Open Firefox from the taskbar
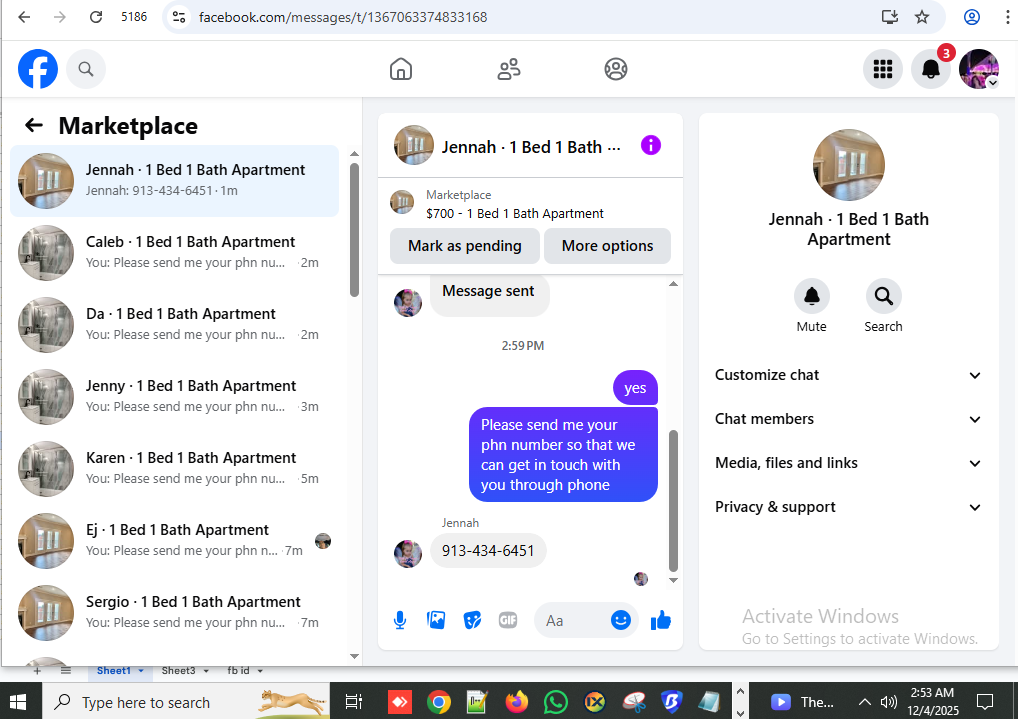1018x719 pixels. tap(517, 702)
